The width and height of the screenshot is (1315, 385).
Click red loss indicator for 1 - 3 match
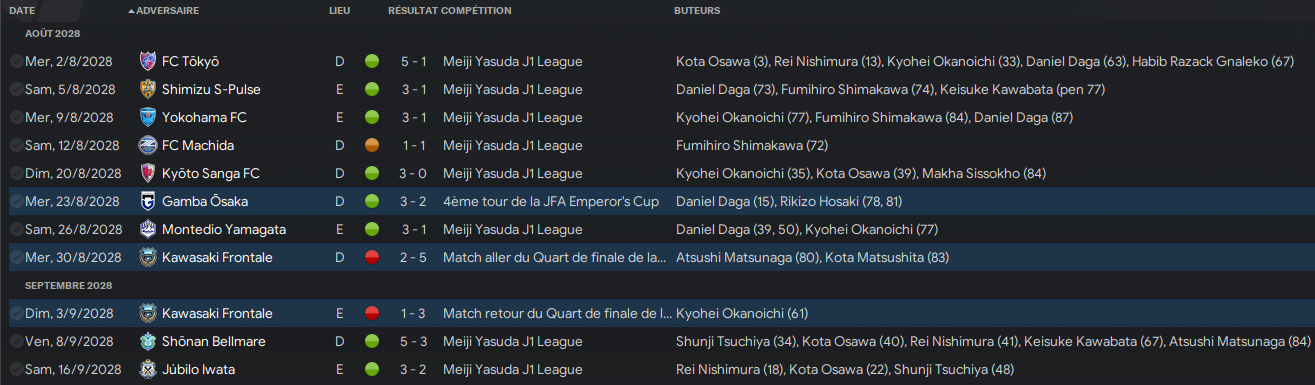372,313
